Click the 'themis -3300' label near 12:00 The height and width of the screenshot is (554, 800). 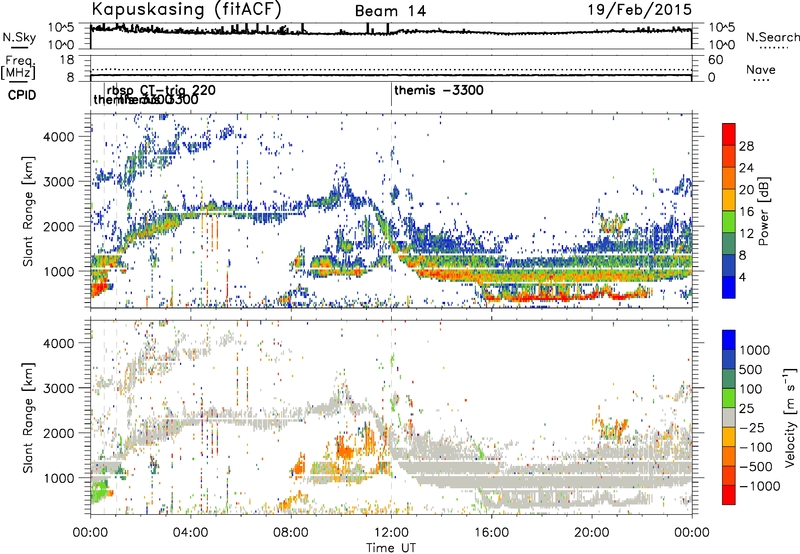pyautogui.click(x=439, y=90)
